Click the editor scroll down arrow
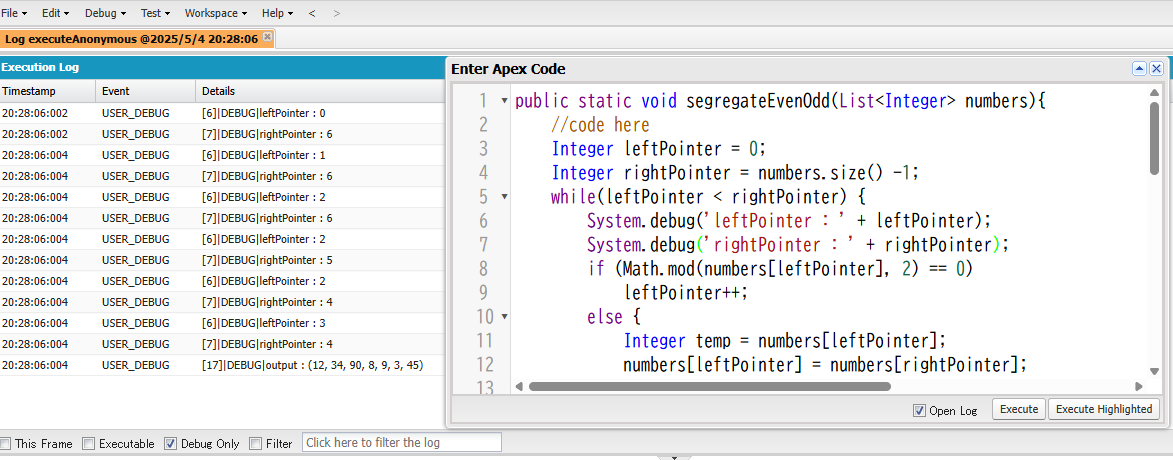Viewport: 1173px width, 460px height. point(1154,371)
